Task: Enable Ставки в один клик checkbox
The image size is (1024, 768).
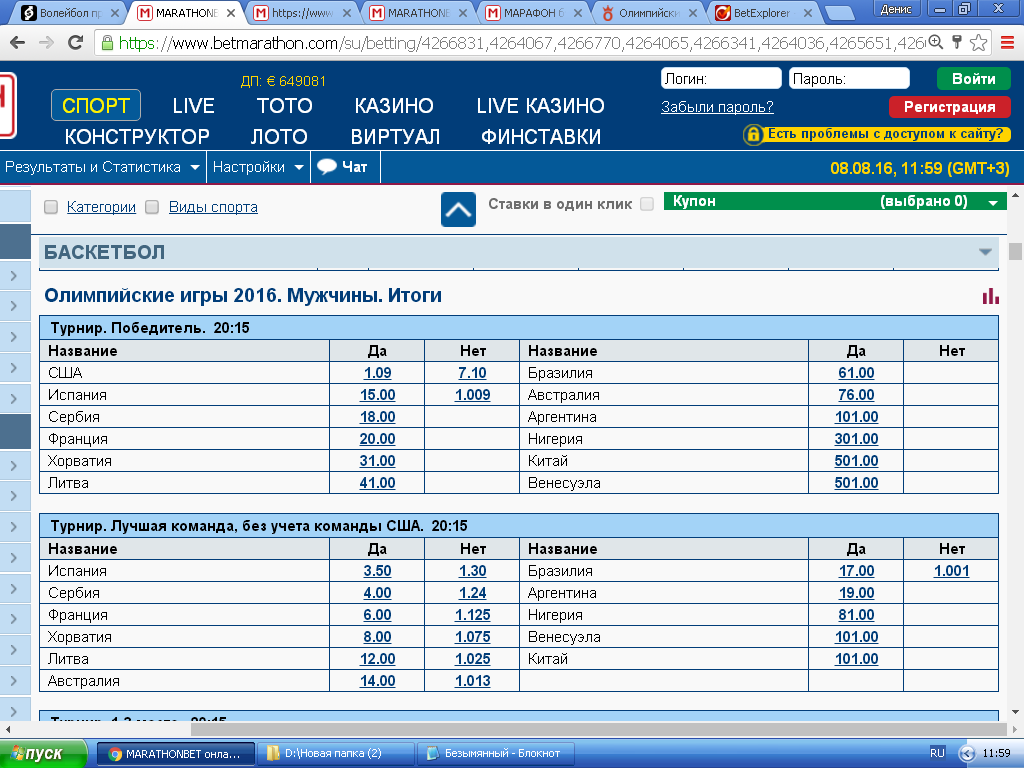Action: coord(647,204)
